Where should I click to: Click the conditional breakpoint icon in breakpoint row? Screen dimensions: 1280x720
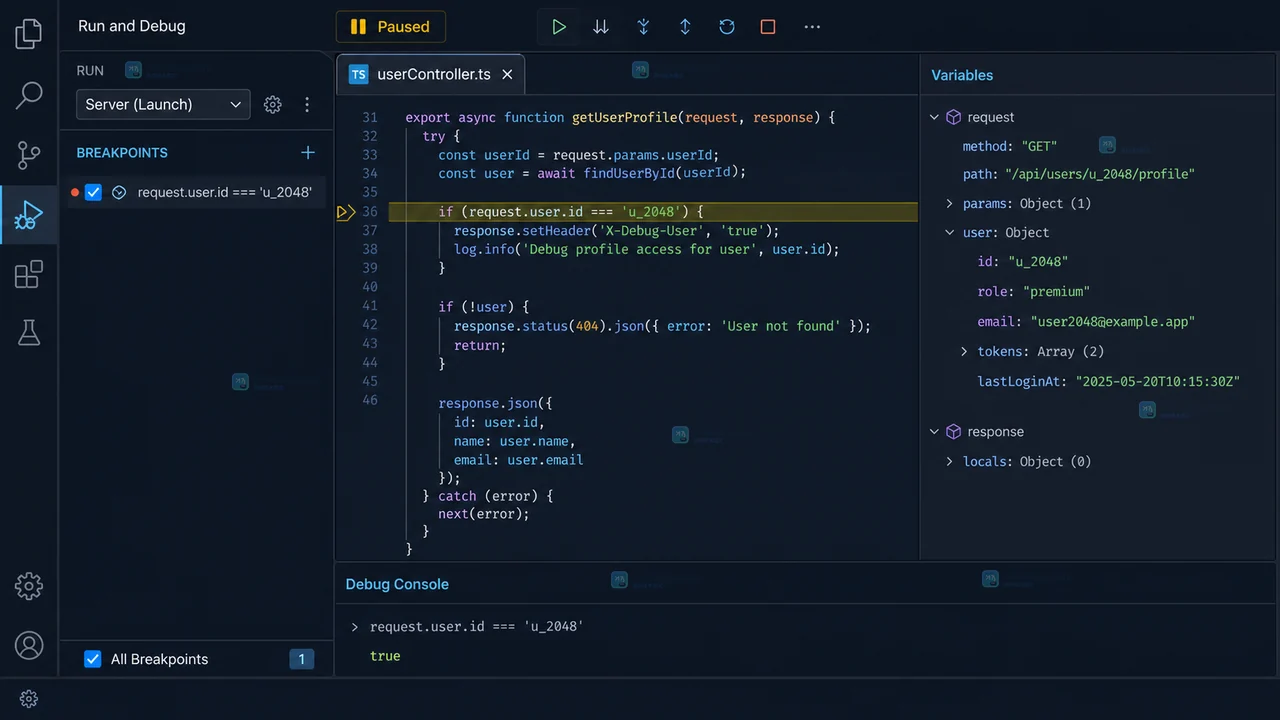119,192
